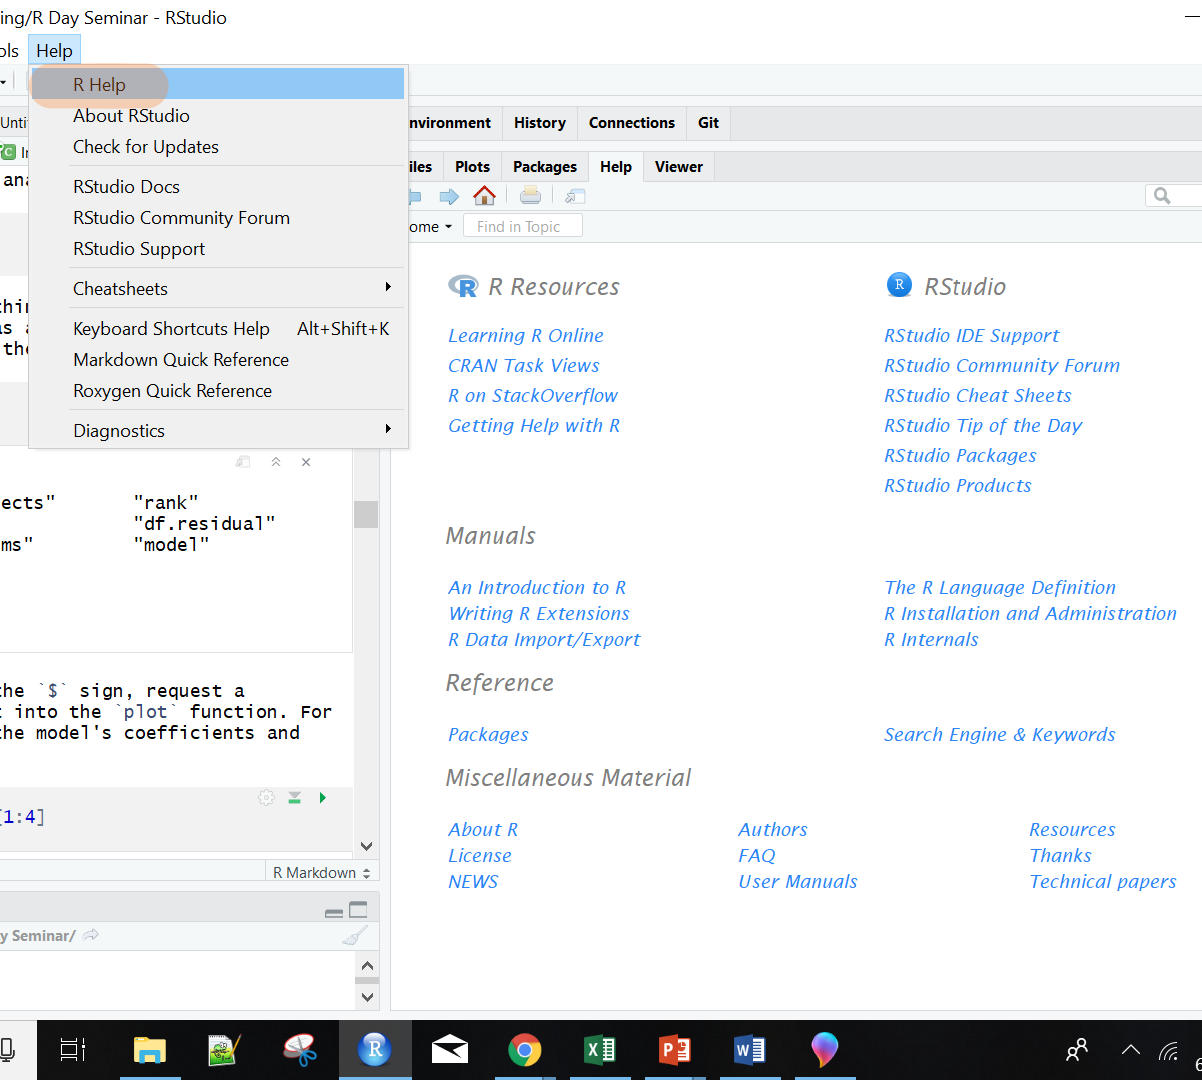
Task: Show R Help home page
Action: (484, 196)
